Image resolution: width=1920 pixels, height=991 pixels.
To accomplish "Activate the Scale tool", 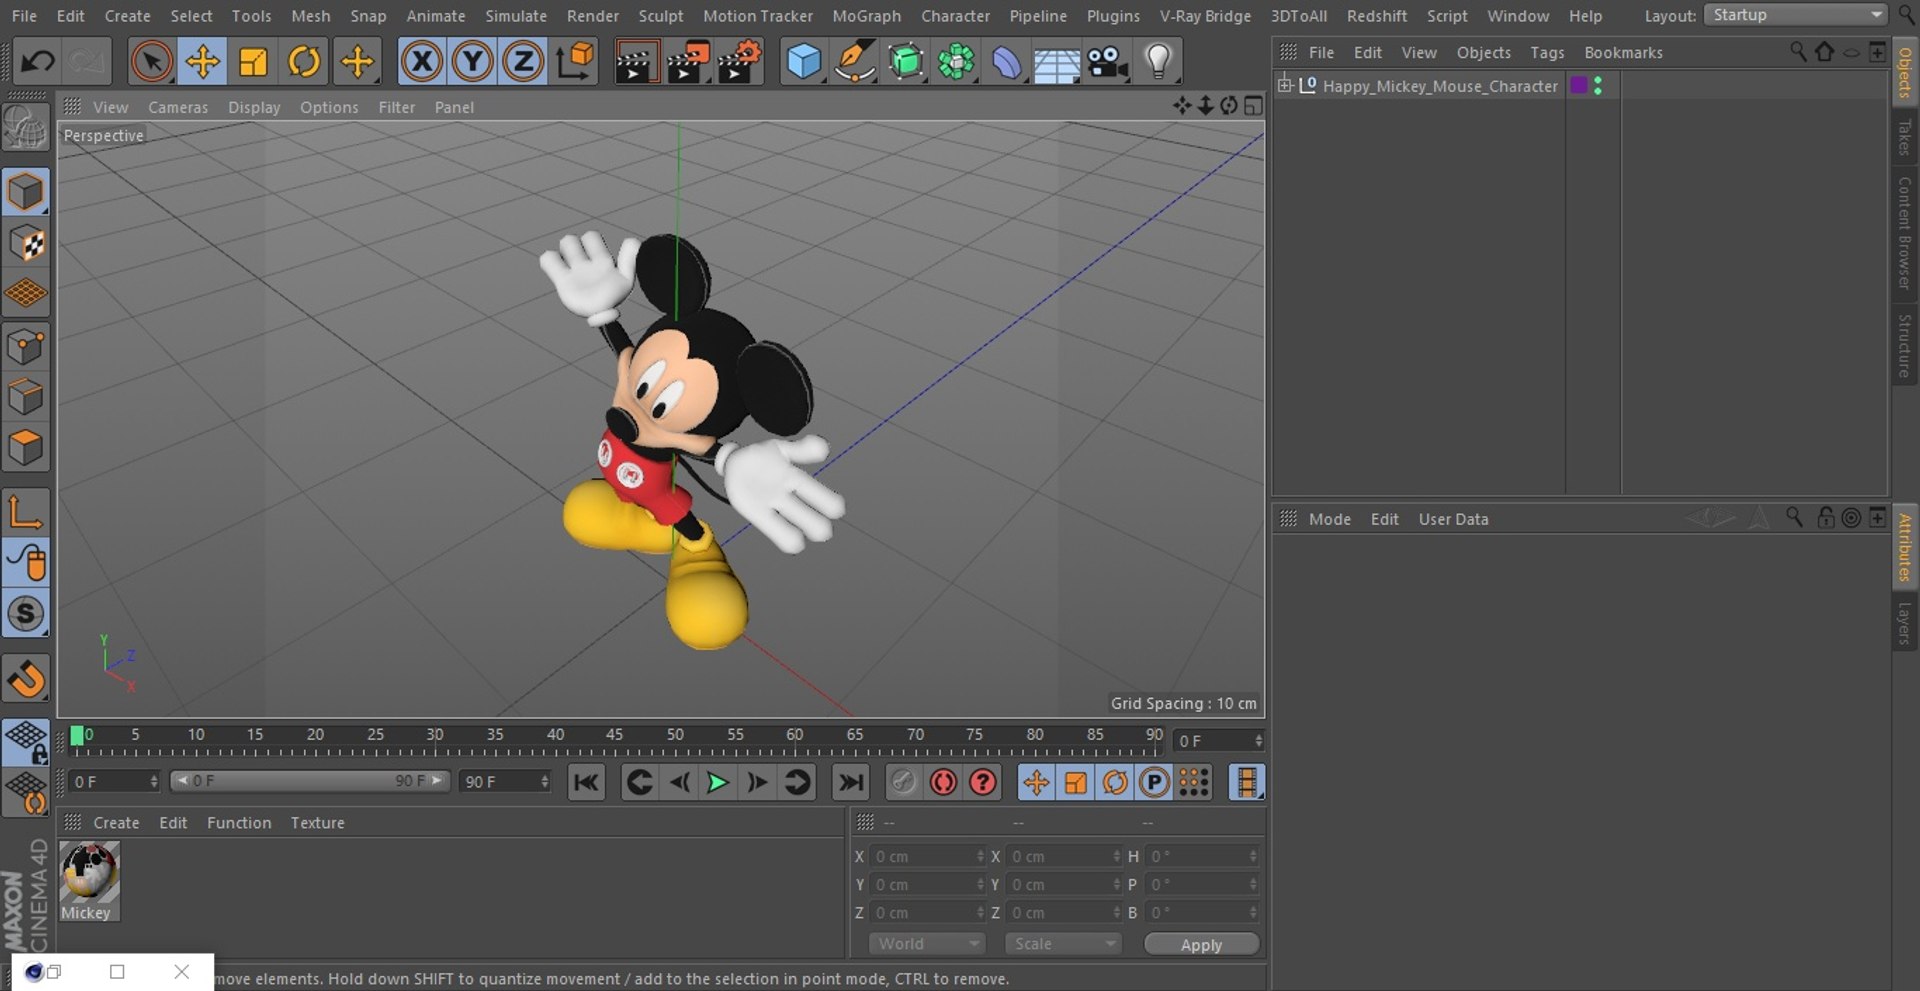I will coord(253,62).
